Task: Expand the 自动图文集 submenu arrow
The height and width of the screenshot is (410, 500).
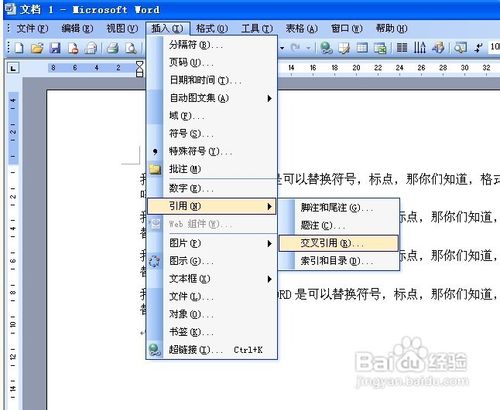Action: pyautogui.click(x=269, y=98)
